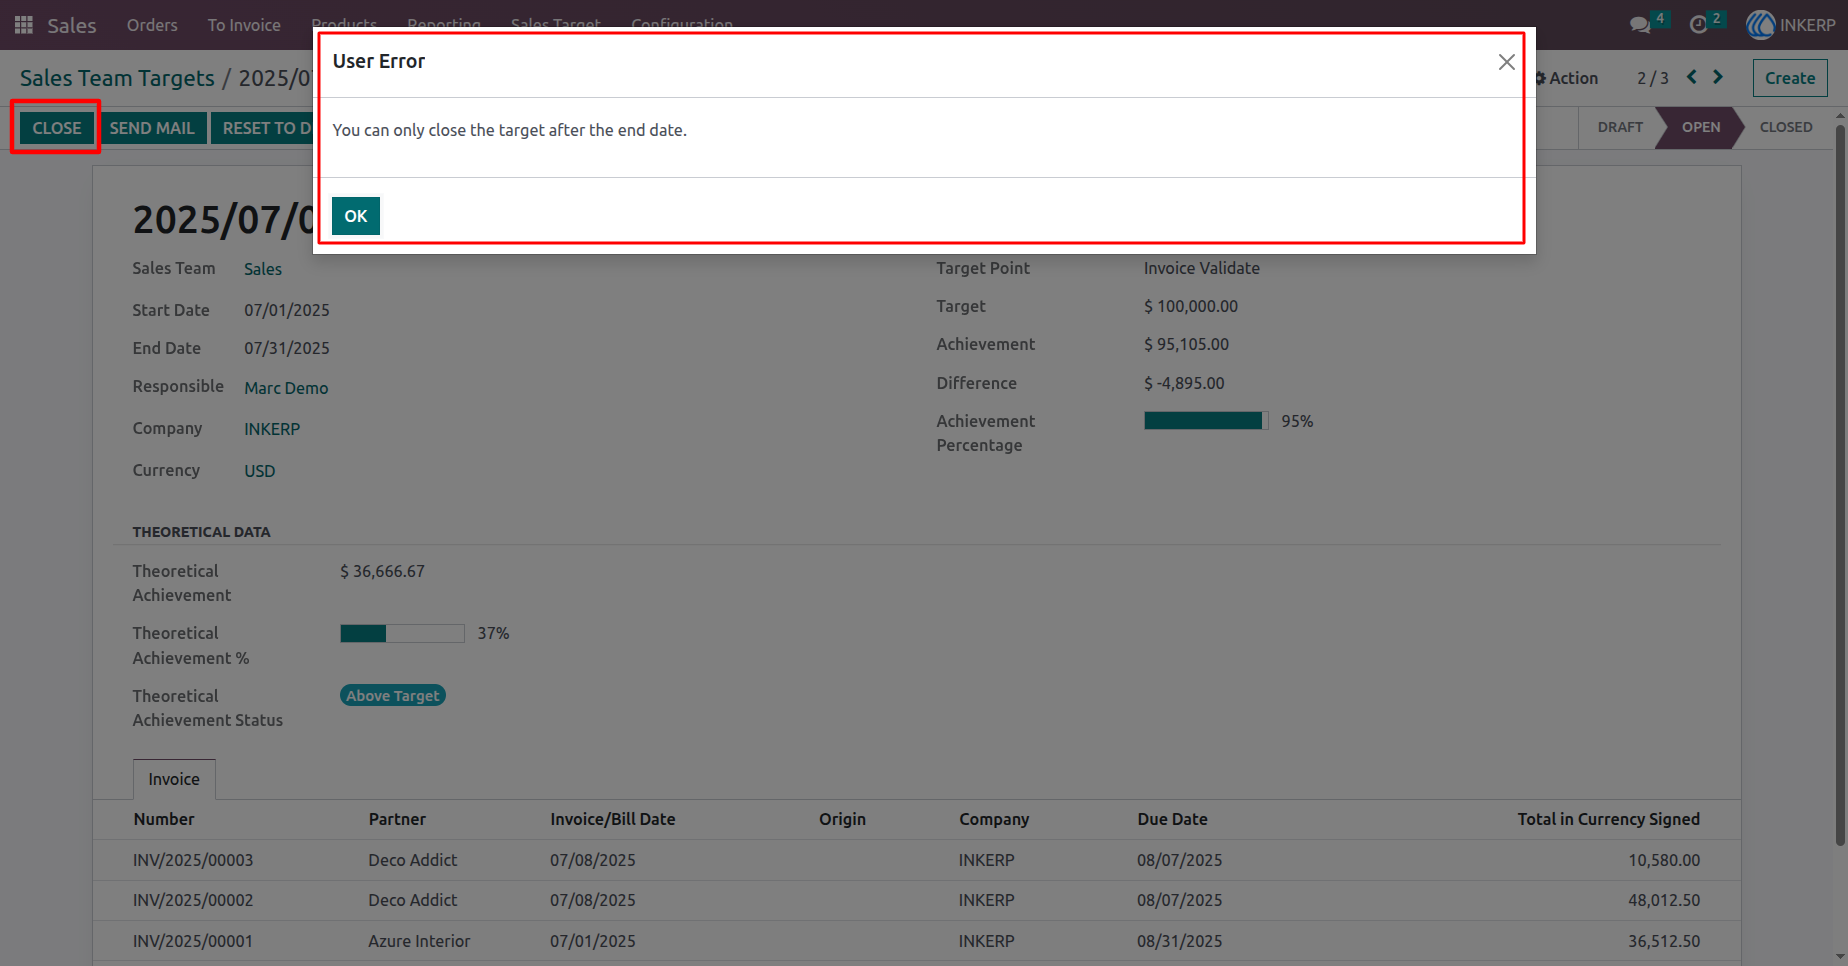Viewport: 1848px width, 966px height.
Task: Sort by Partner column header
Action: (397, 819)
